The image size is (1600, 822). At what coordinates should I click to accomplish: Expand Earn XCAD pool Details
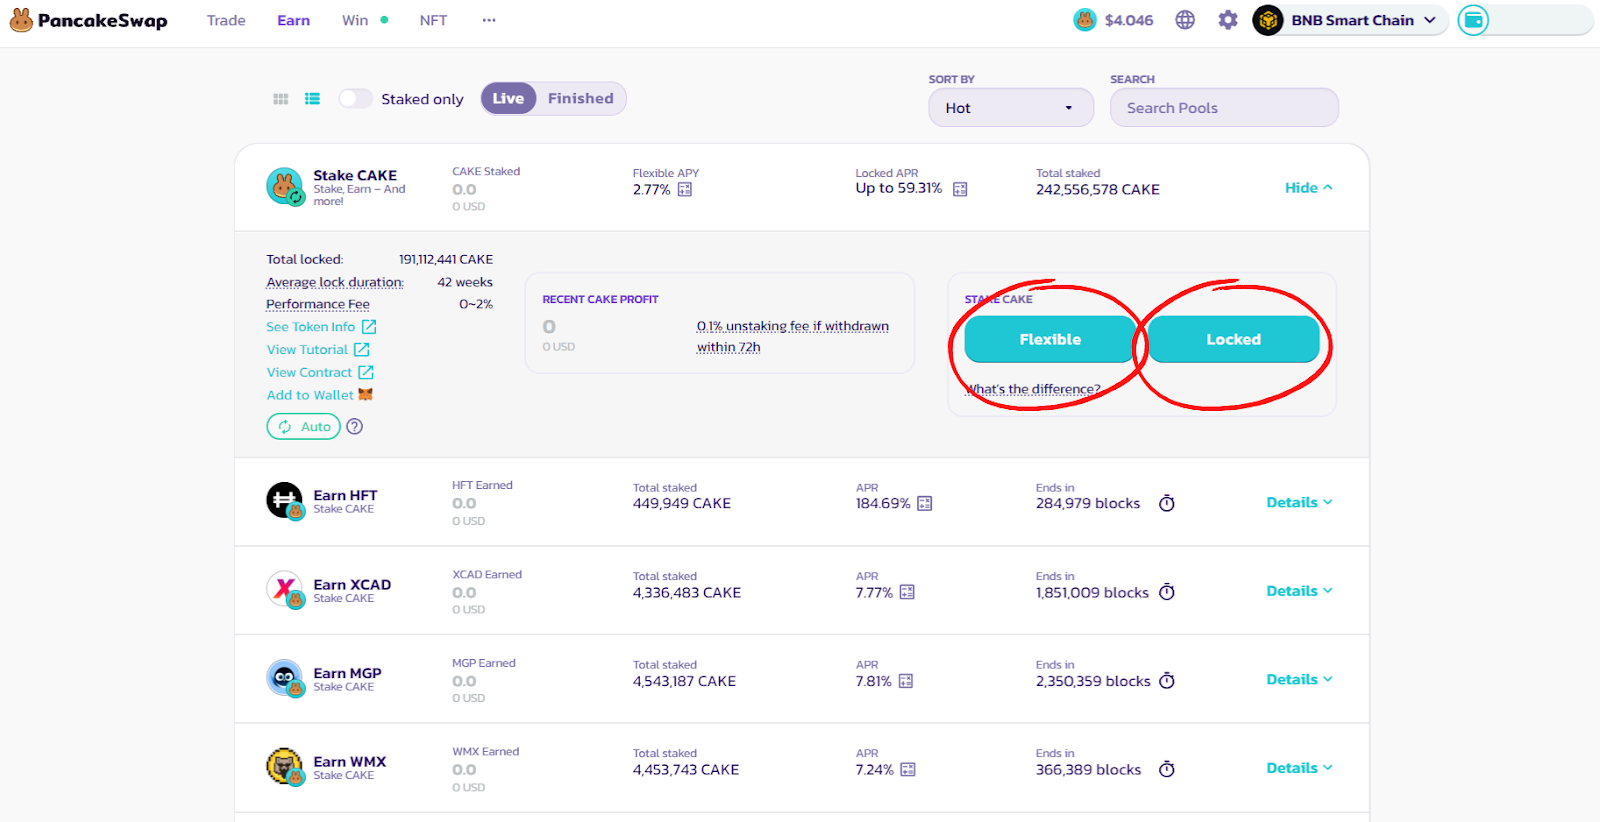click(x=1299, y=591)
